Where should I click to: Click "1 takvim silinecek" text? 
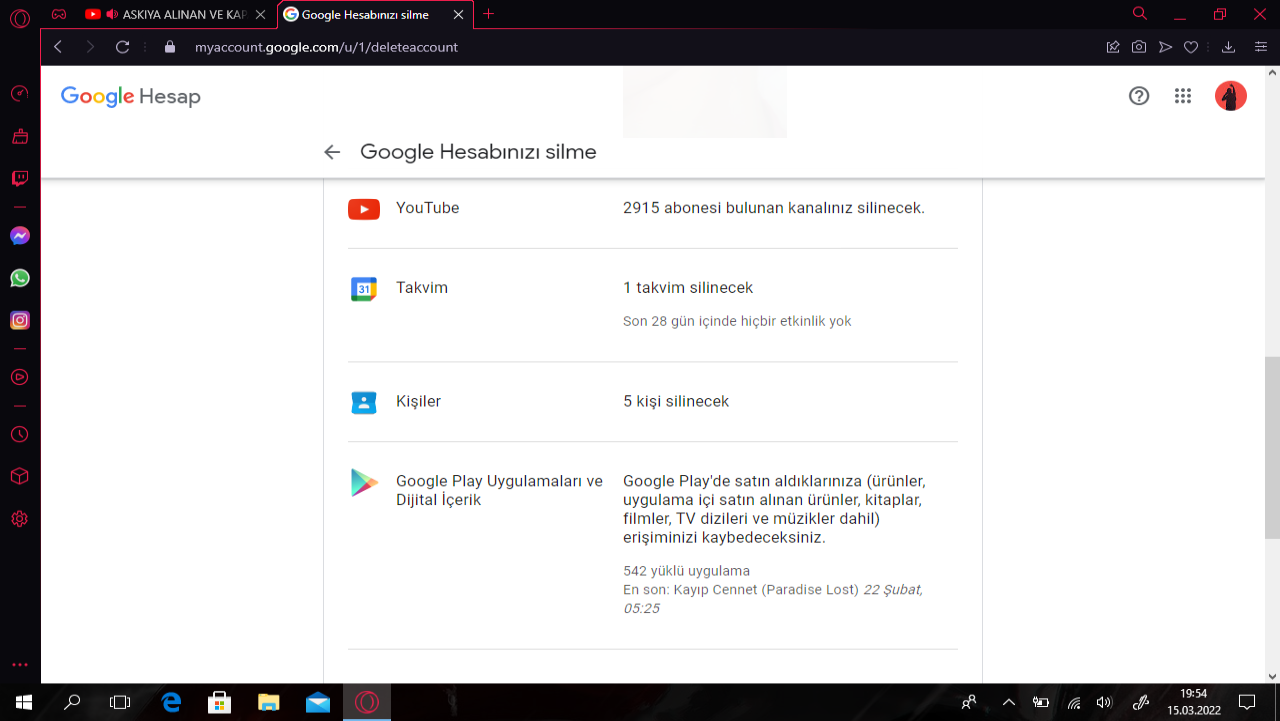pyautogui.click(x=688, y=288)
